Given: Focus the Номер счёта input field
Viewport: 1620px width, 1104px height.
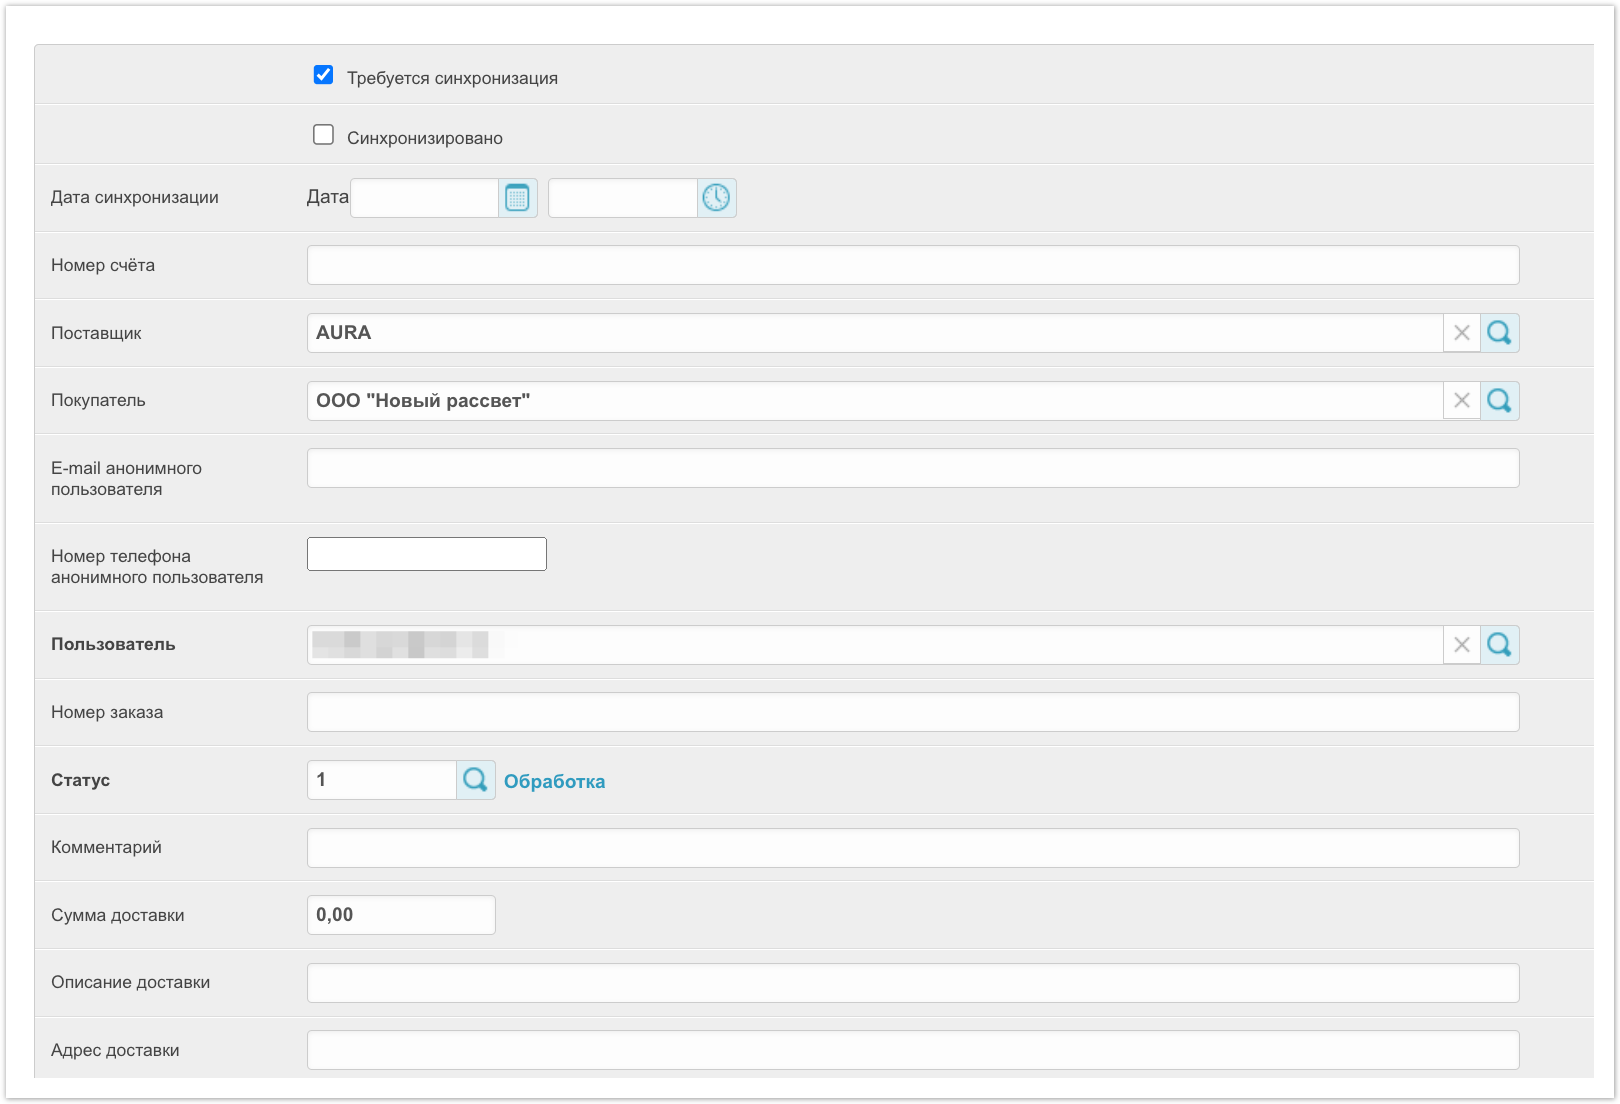Looking at the screenshot, I should pos(912,265).
